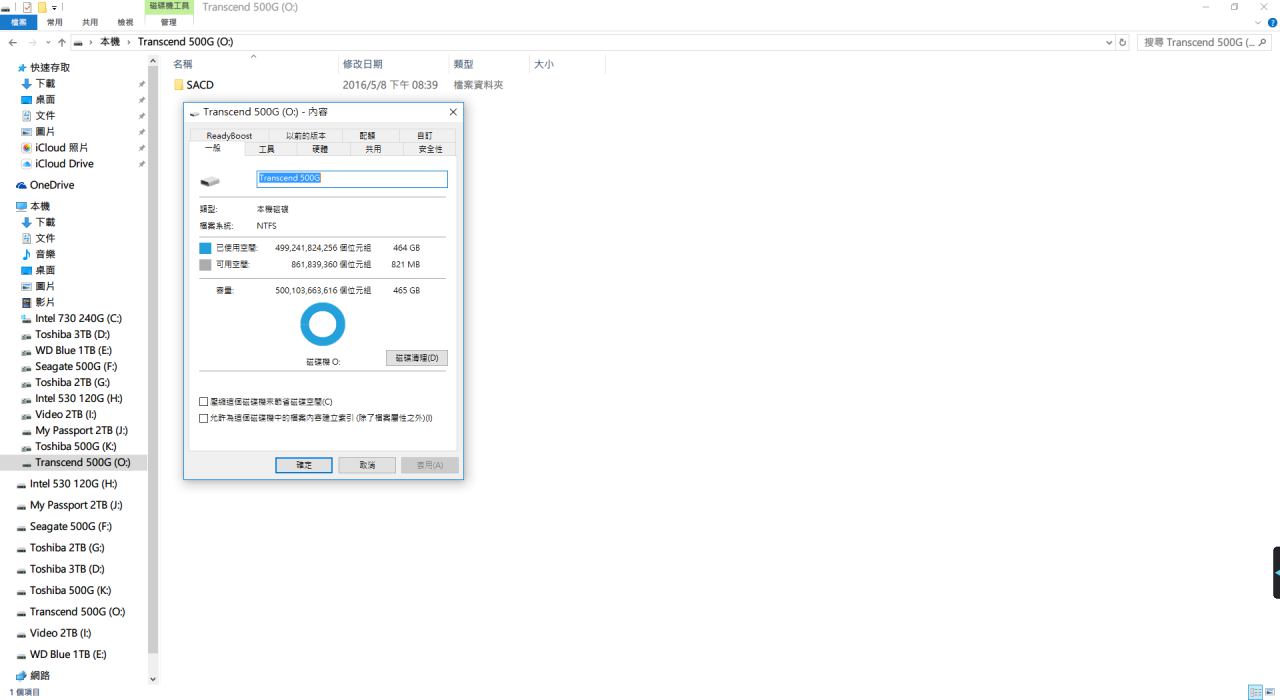1280x700 pixels.
Task: Select the SACD folder
Action: pyautogui.click(x=194, y=85)
